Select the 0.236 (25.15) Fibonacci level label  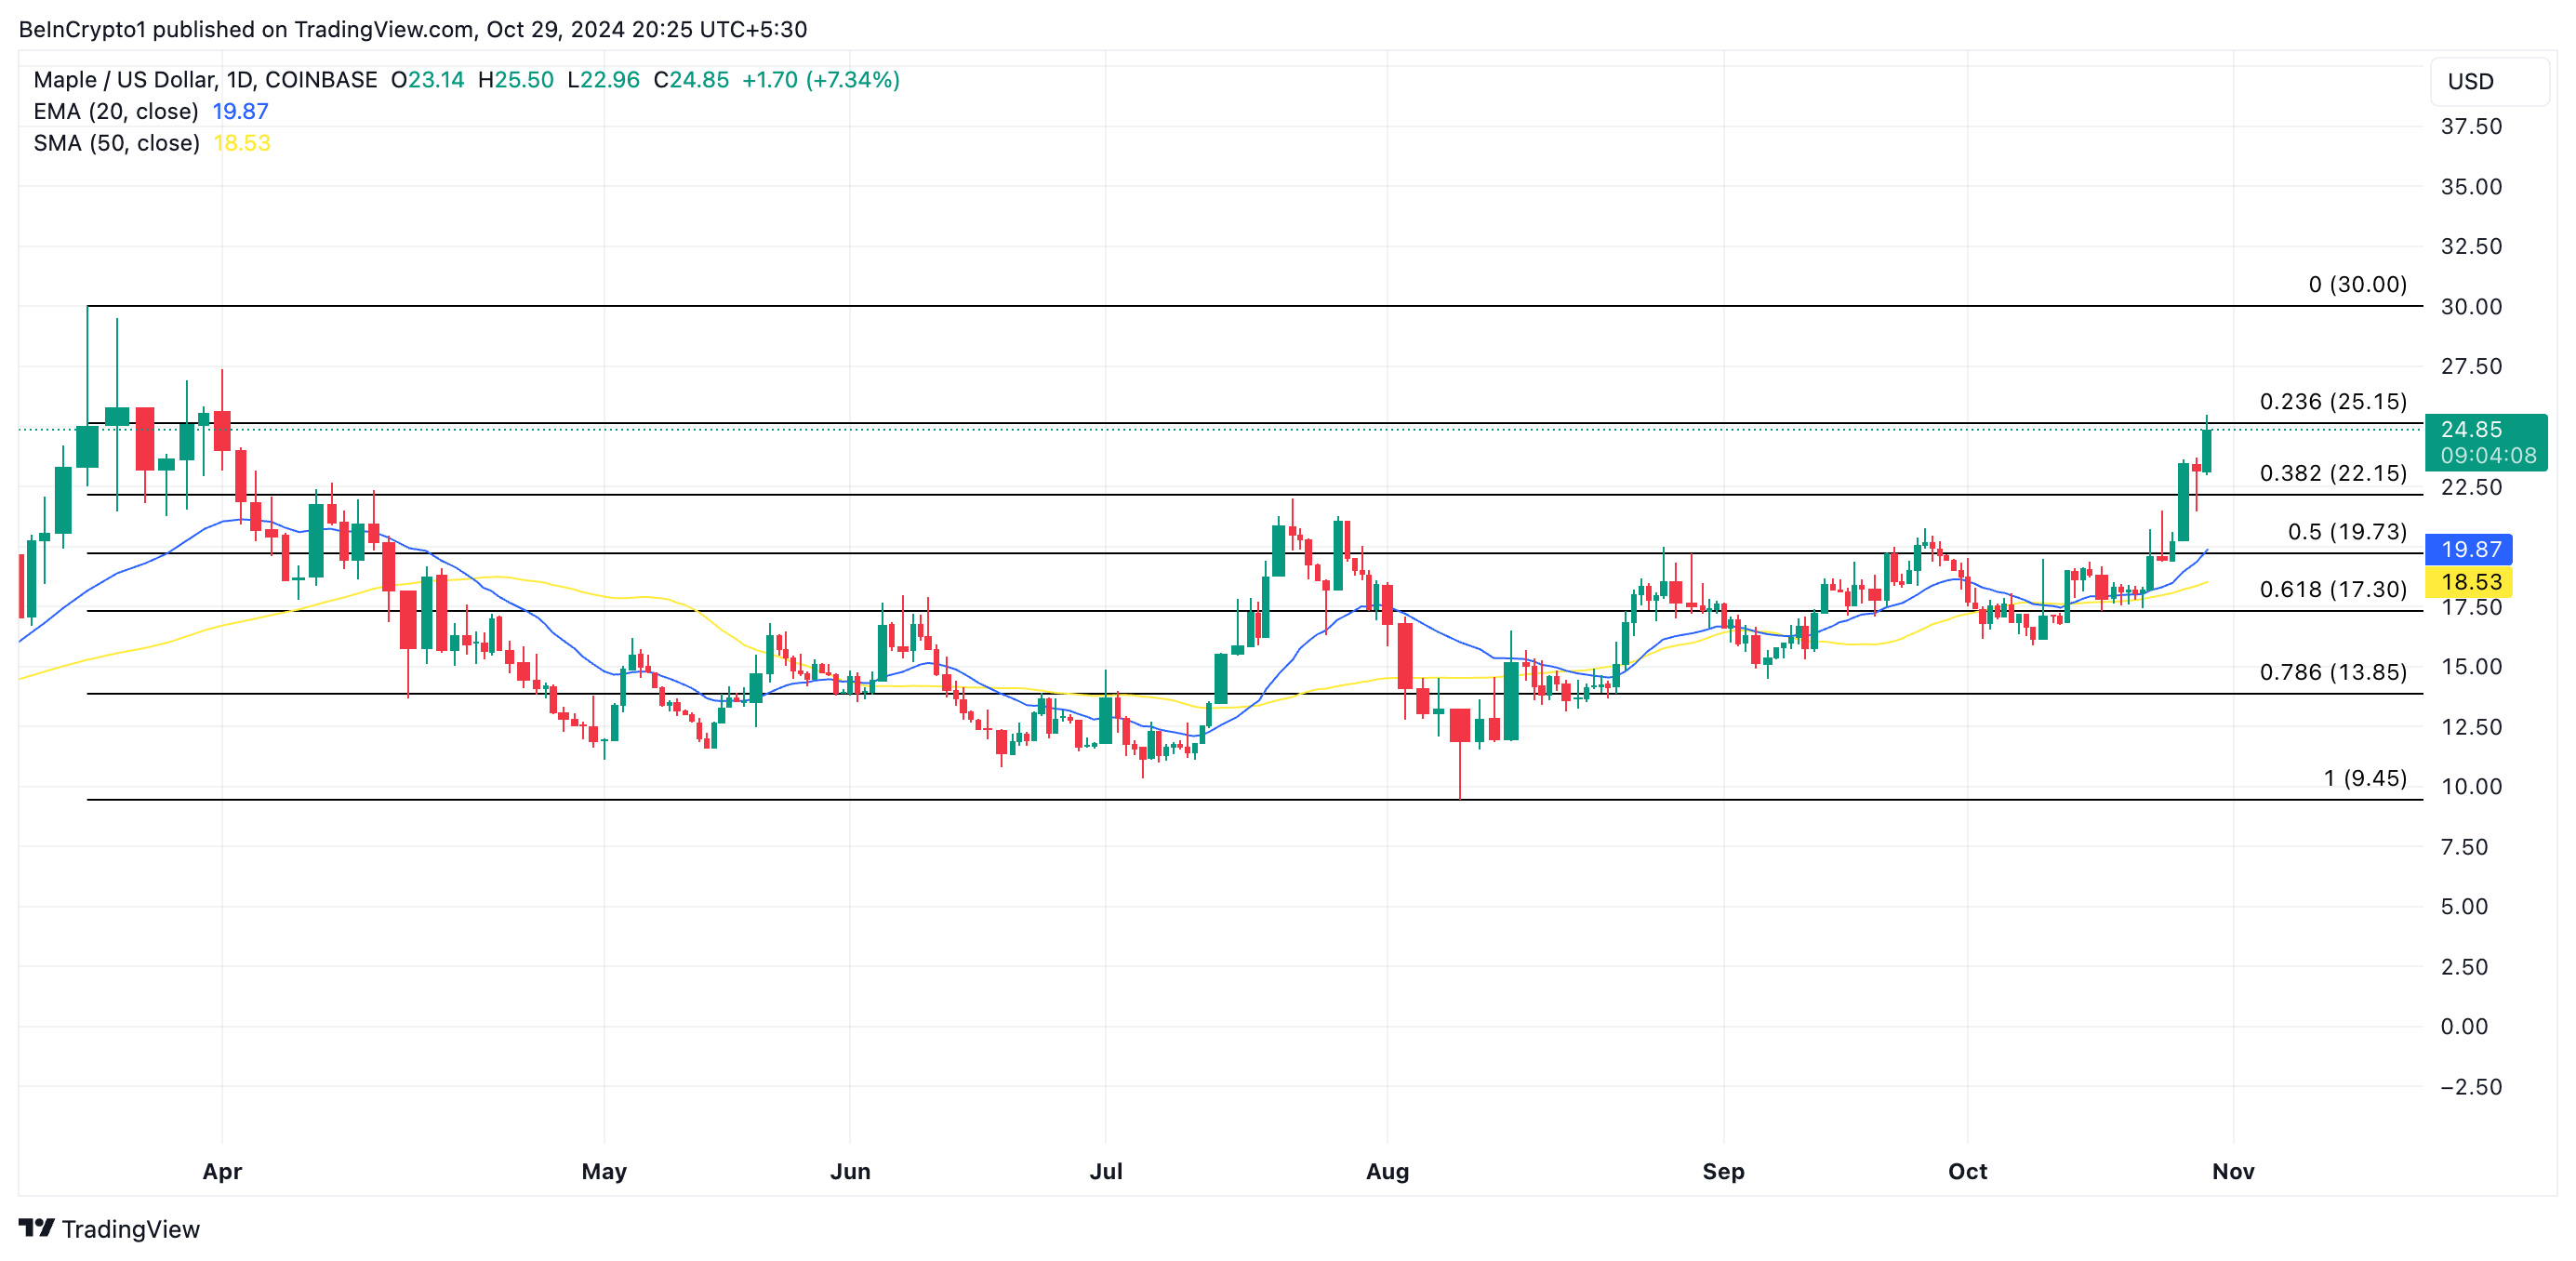[x=2332, y=402]
